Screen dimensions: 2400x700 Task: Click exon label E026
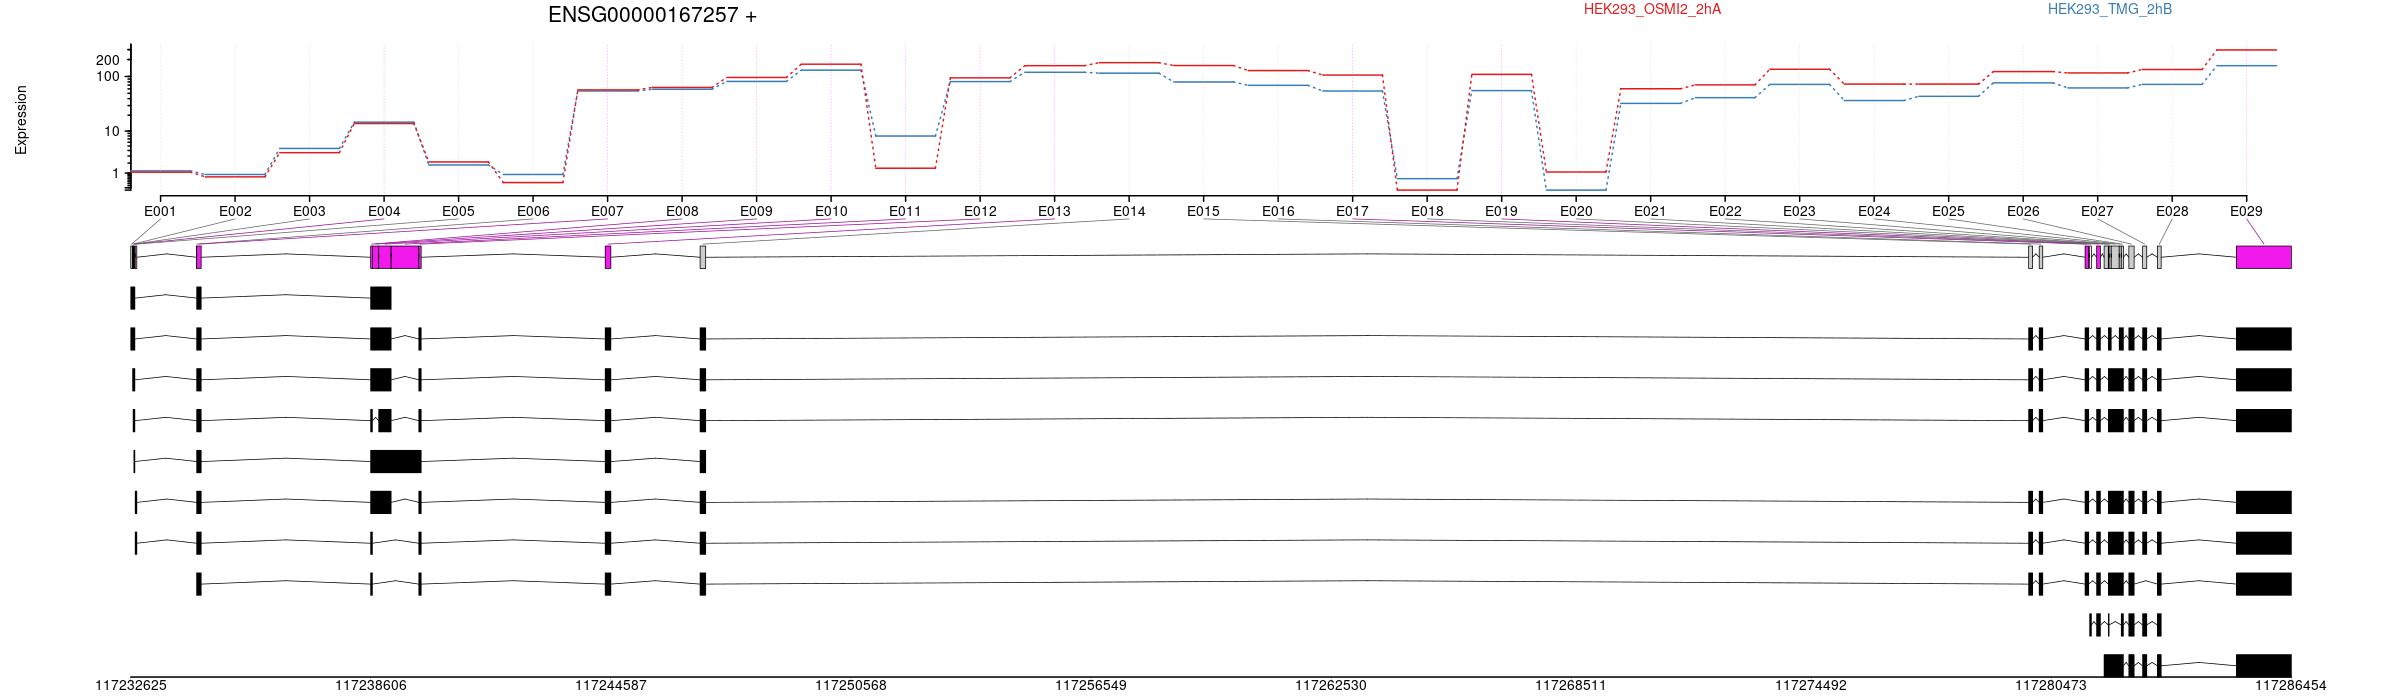pyautogui.click(x=2023, y=211)
